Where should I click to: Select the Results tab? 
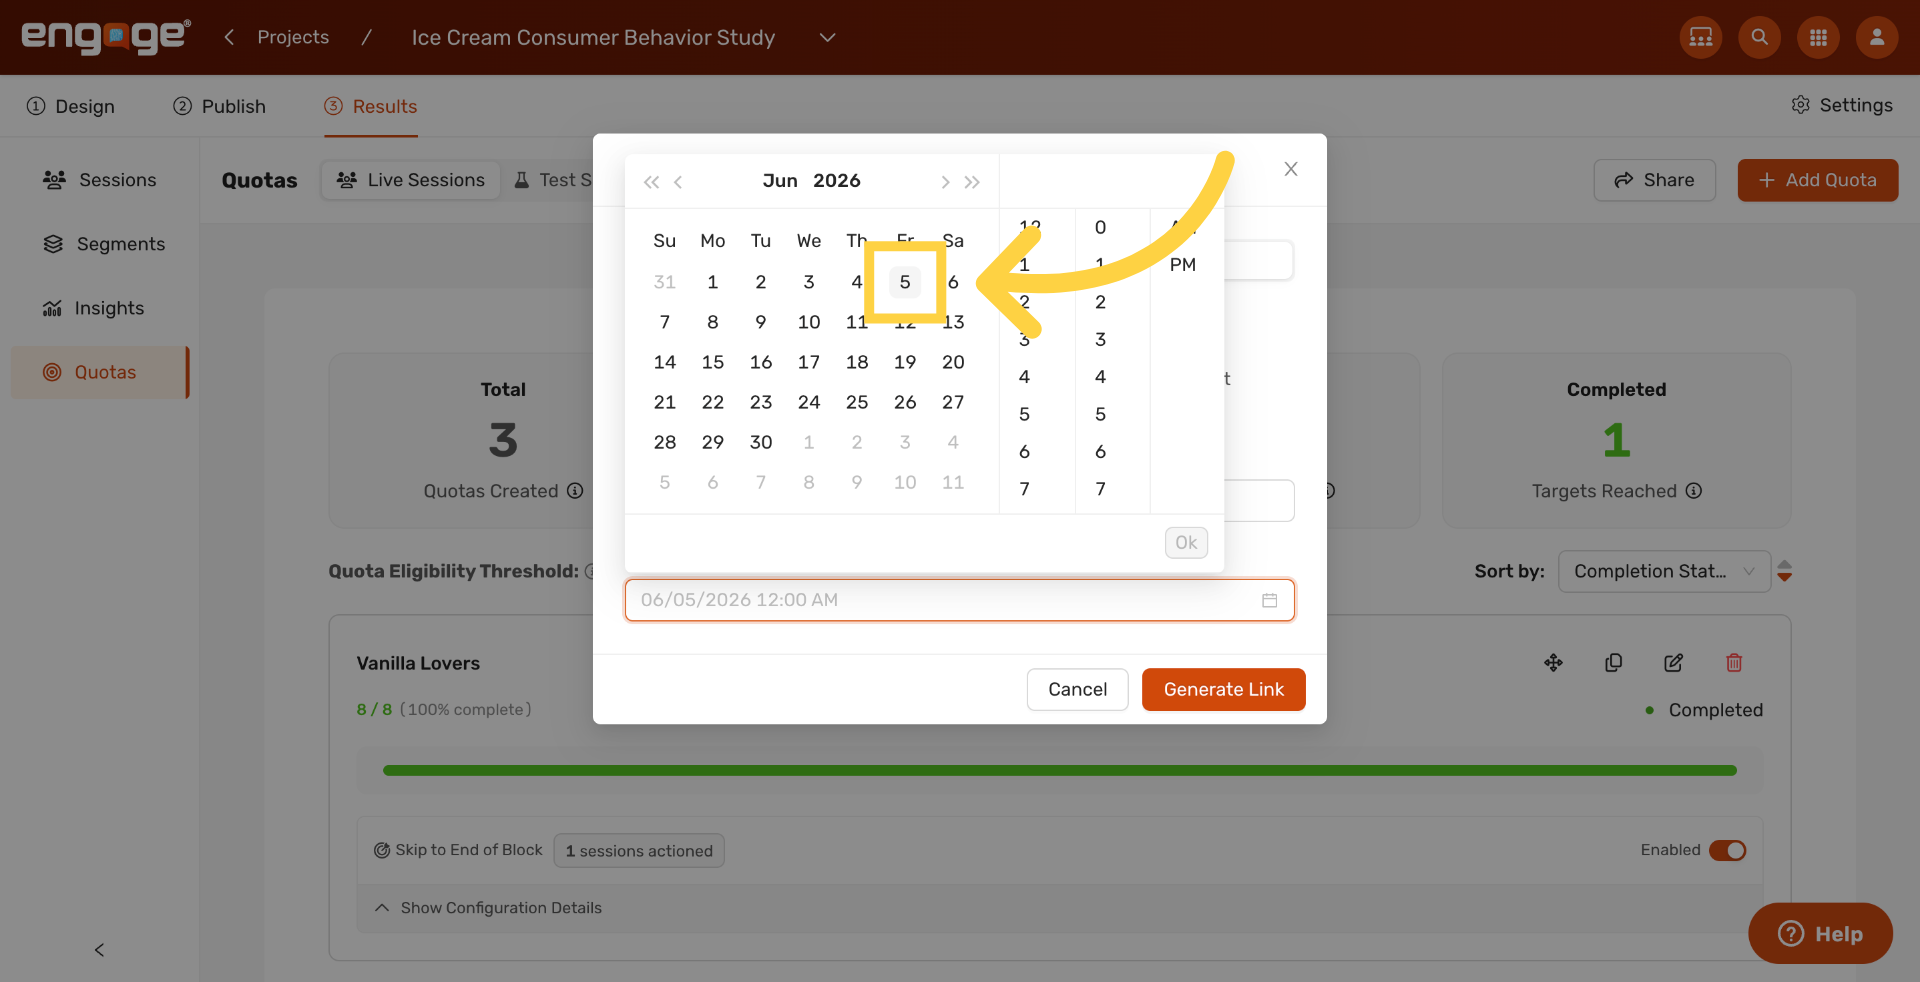(370, 106)
